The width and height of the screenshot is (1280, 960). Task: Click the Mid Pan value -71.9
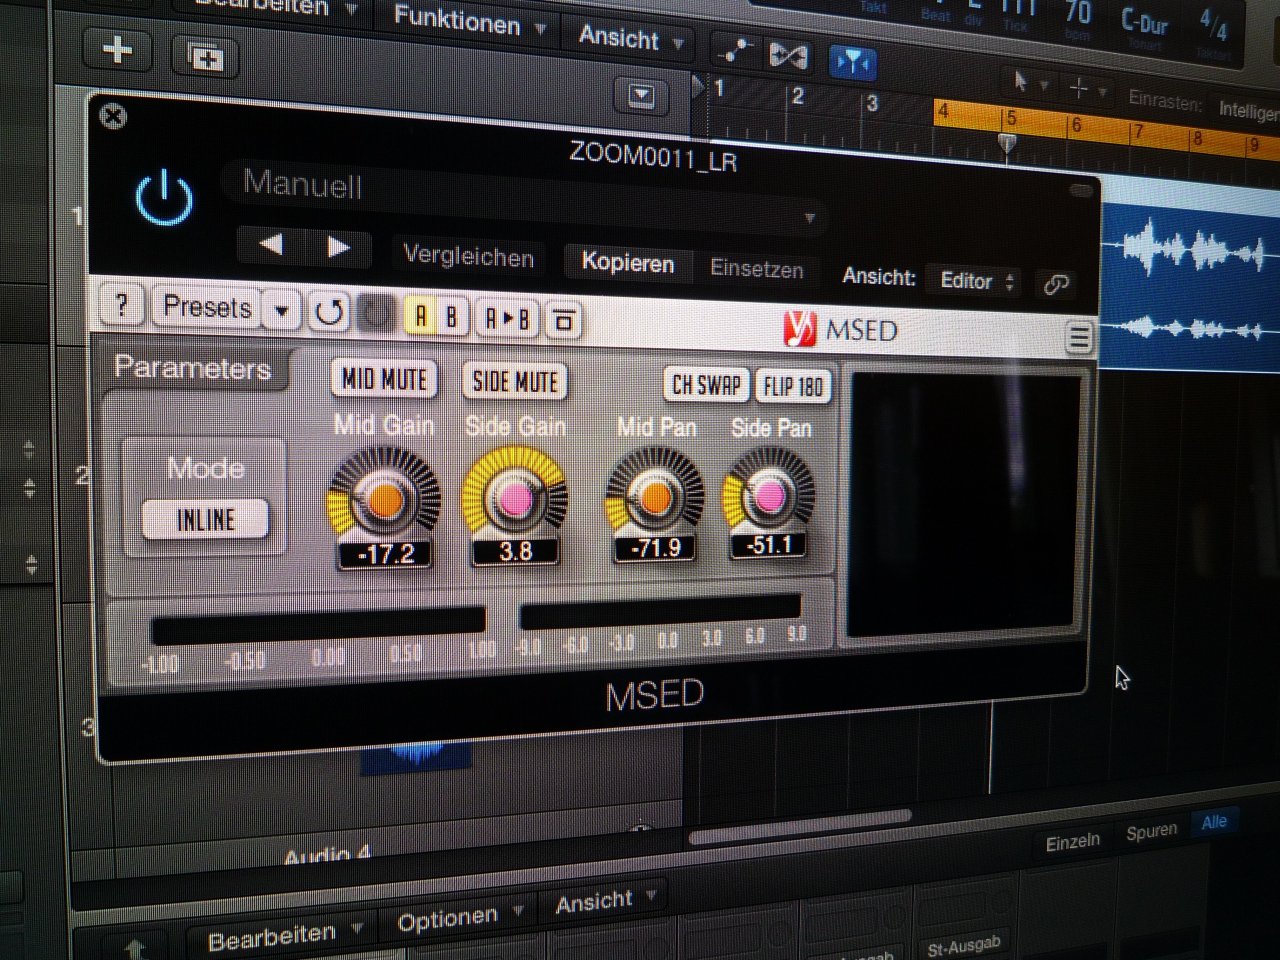tap(655, 548)
